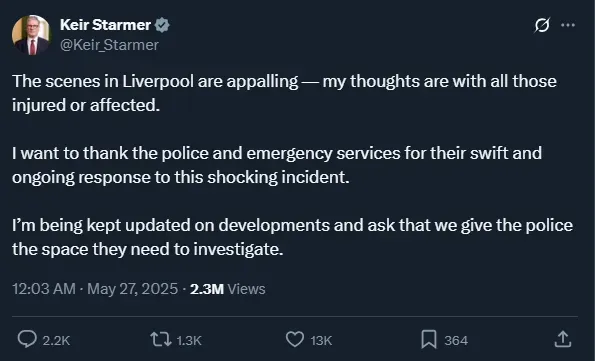Screen dimensions: 595x361
Task: Click the reply speech bubble icon
Action: point(27,339)
